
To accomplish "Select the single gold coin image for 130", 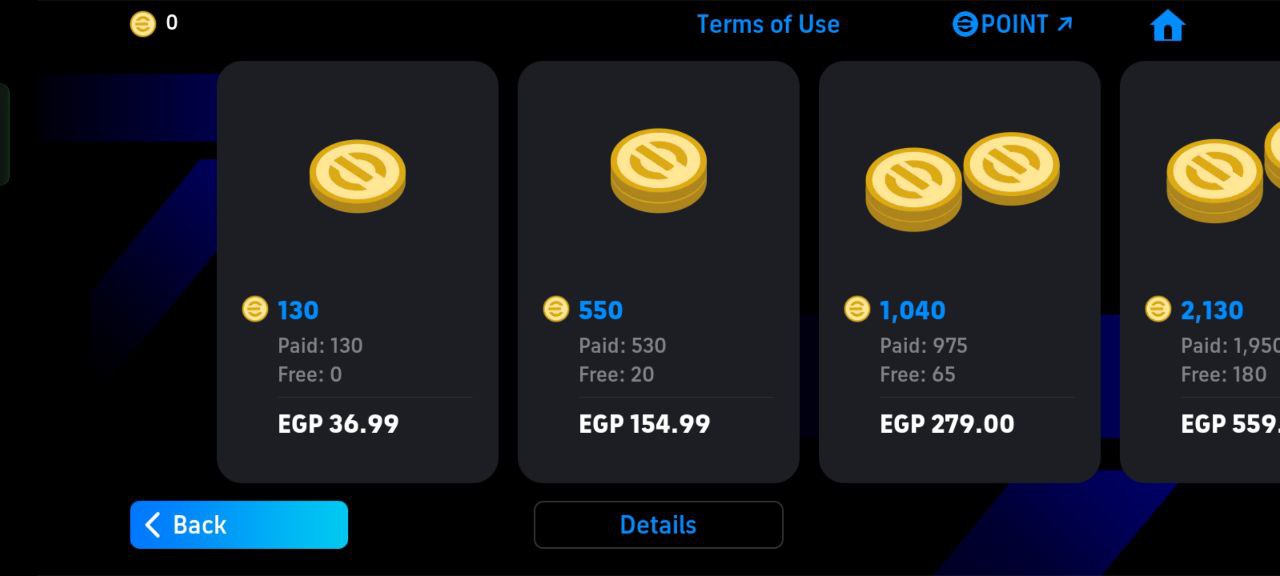I will tap(357, 176).
